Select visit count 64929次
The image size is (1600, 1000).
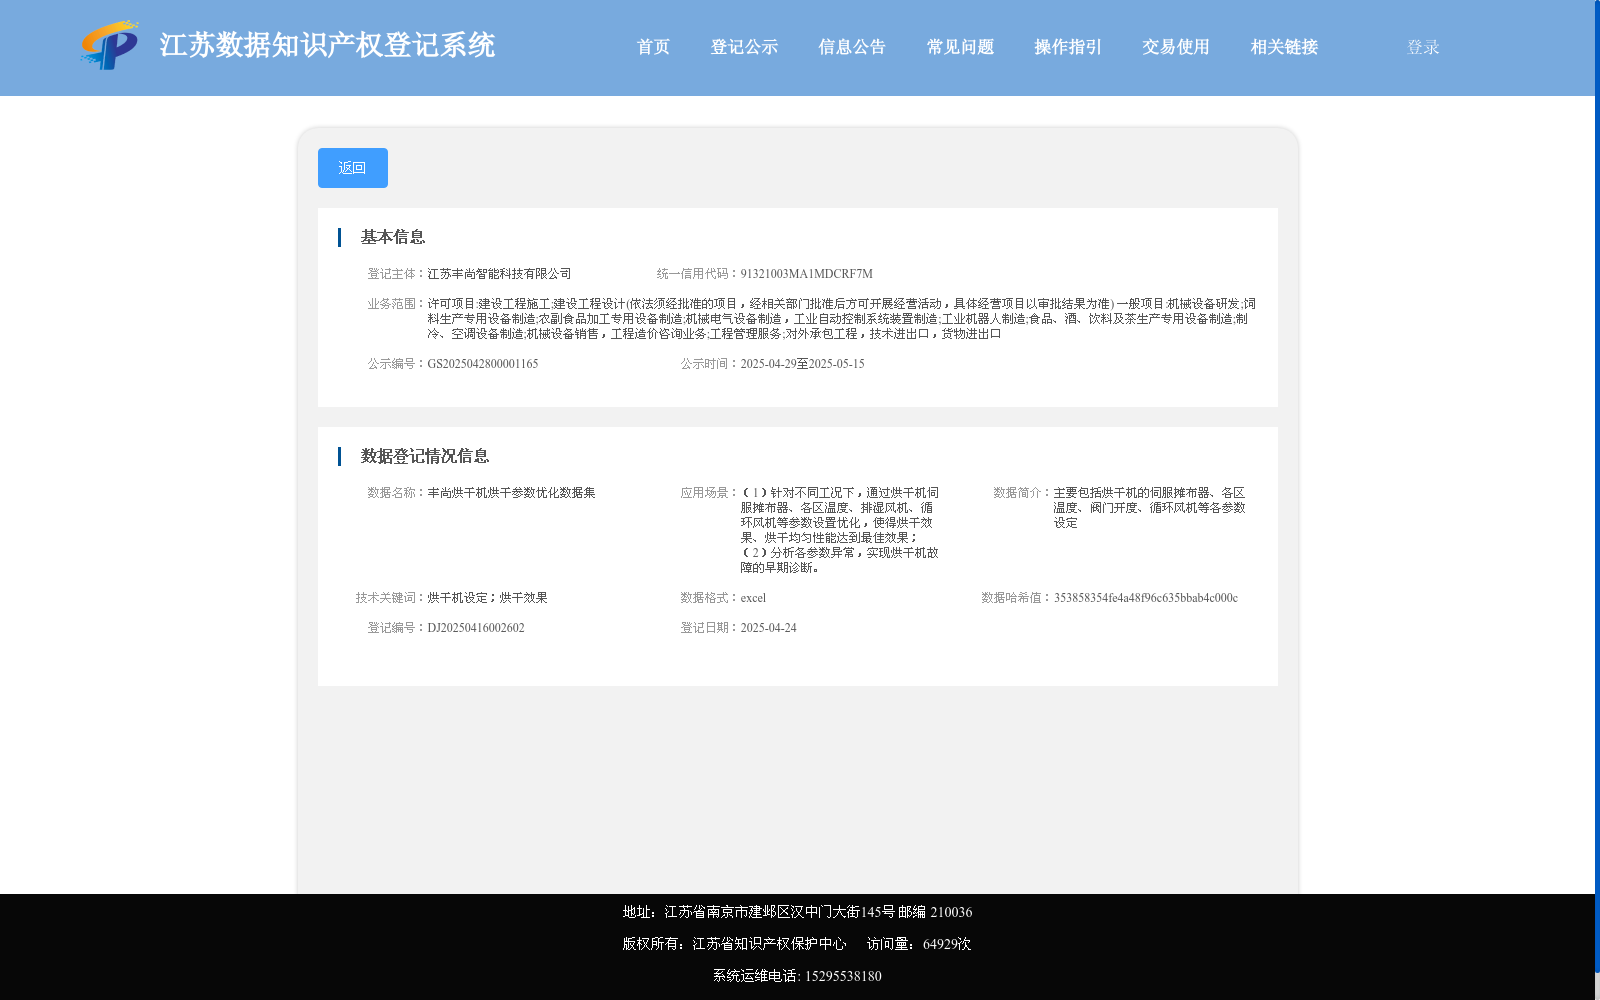pos(946,944)
